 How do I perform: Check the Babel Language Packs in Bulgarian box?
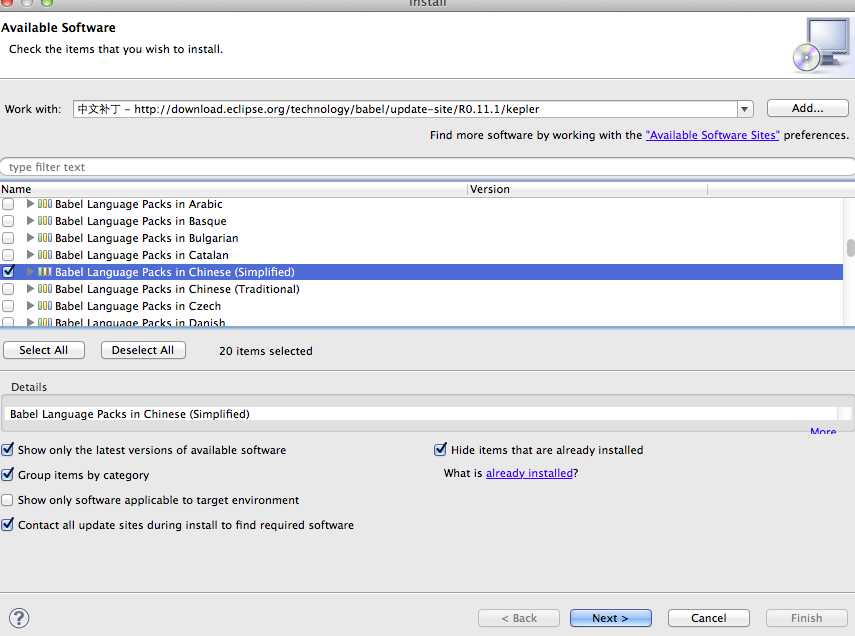point(8,238)
